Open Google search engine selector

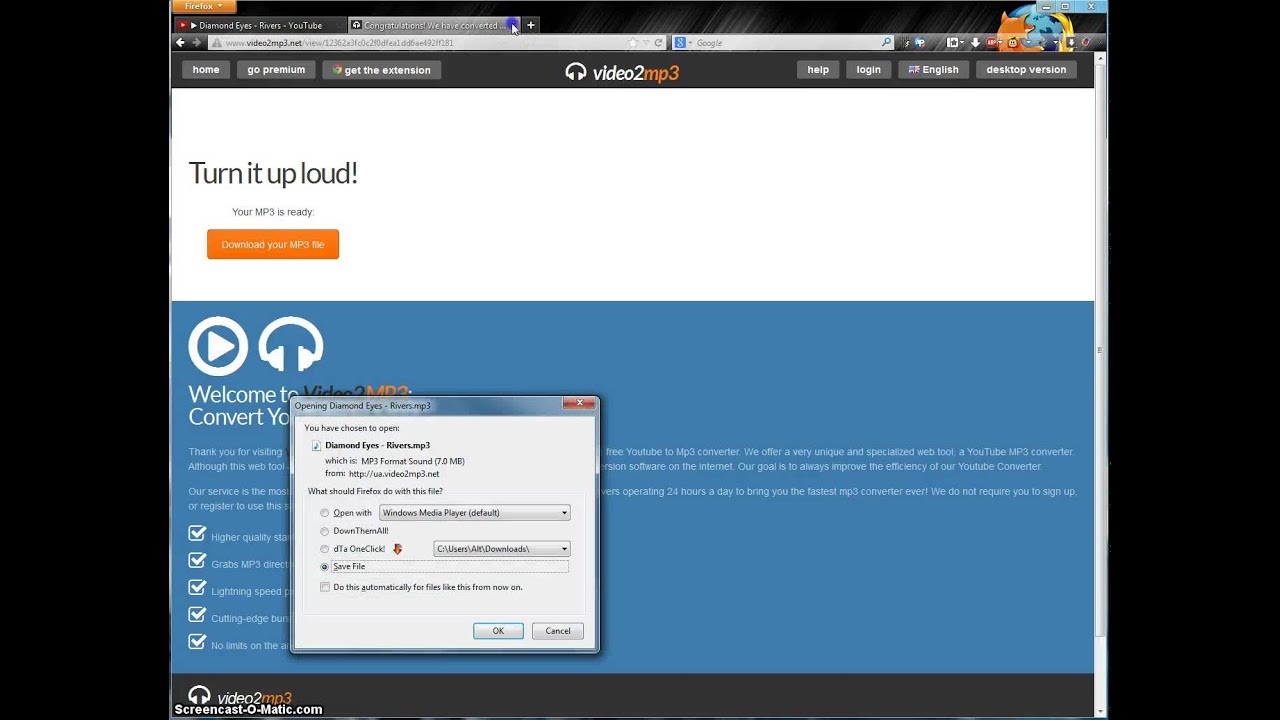pos(682,43)
